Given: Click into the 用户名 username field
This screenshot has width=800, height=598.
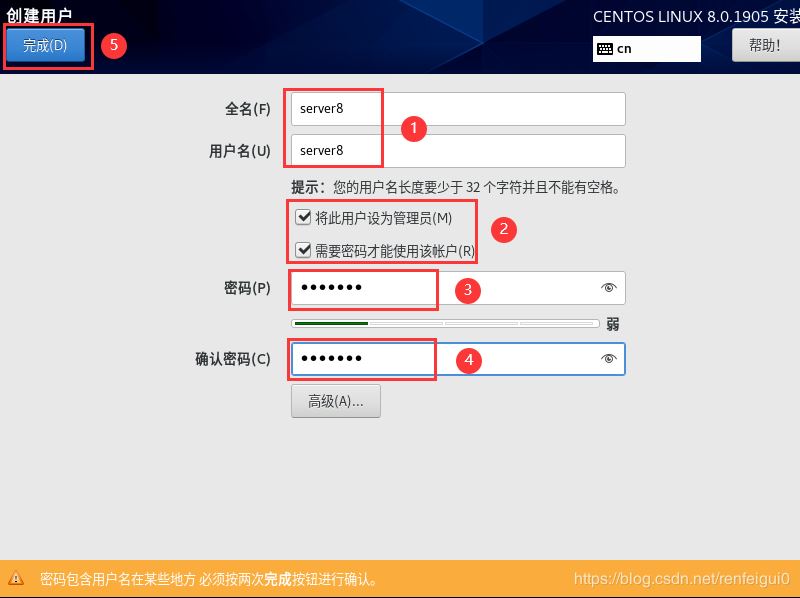Looking at the screenshot, I should pyautogui.click(x=458, y=151).
